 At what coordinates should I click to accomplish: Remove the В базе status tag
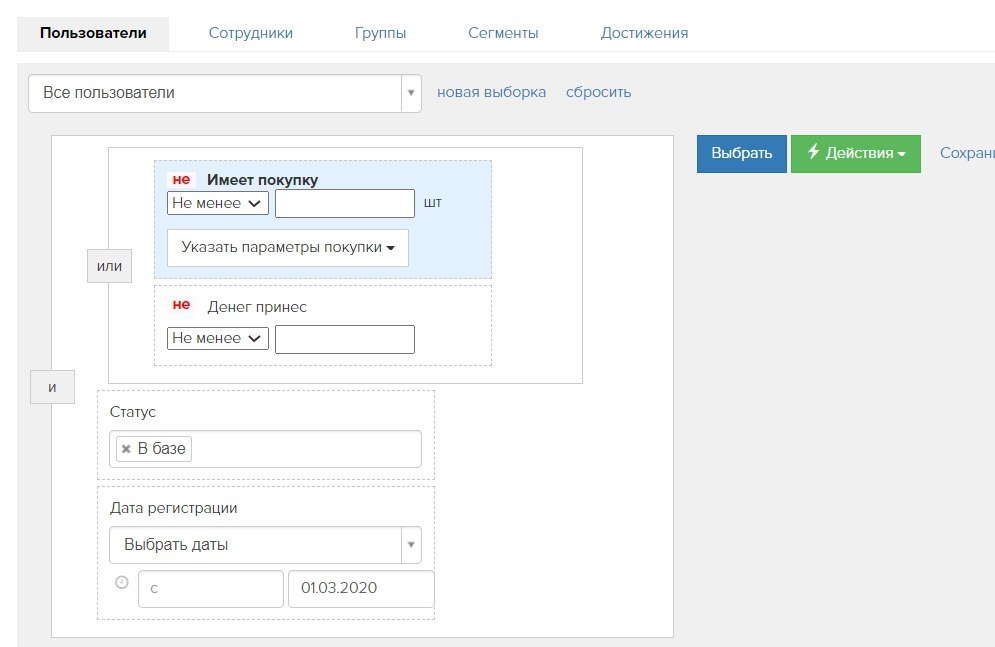(x=126, y=449)
